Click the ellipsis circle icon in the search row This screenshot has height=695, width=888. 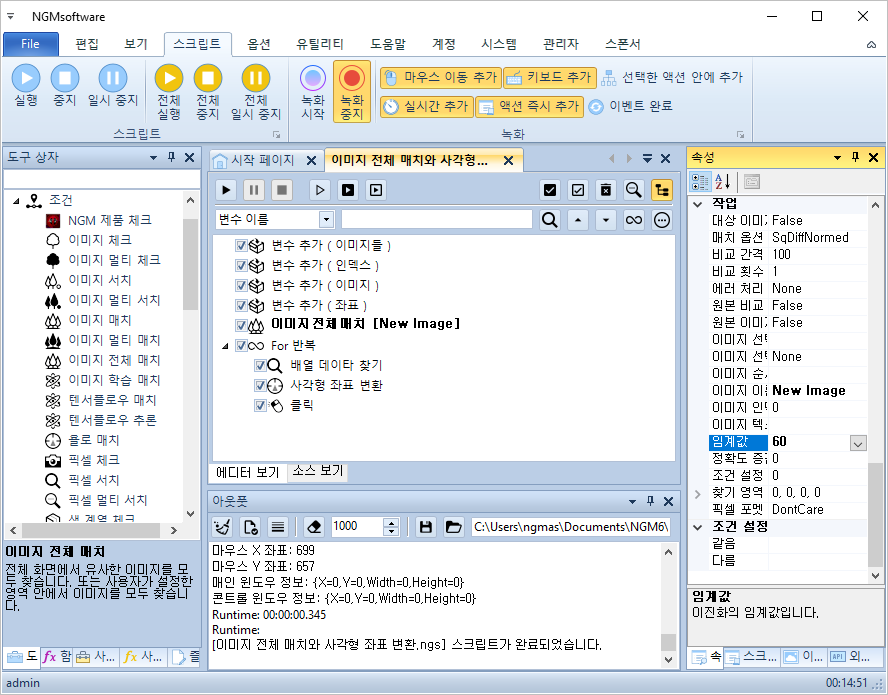pos(661,220)
